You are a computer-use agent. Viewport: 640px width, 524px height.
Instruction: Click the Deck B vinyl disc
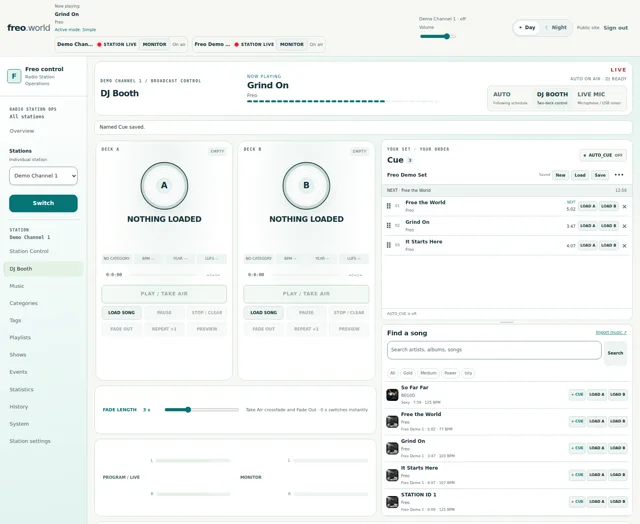coord(306,186)
